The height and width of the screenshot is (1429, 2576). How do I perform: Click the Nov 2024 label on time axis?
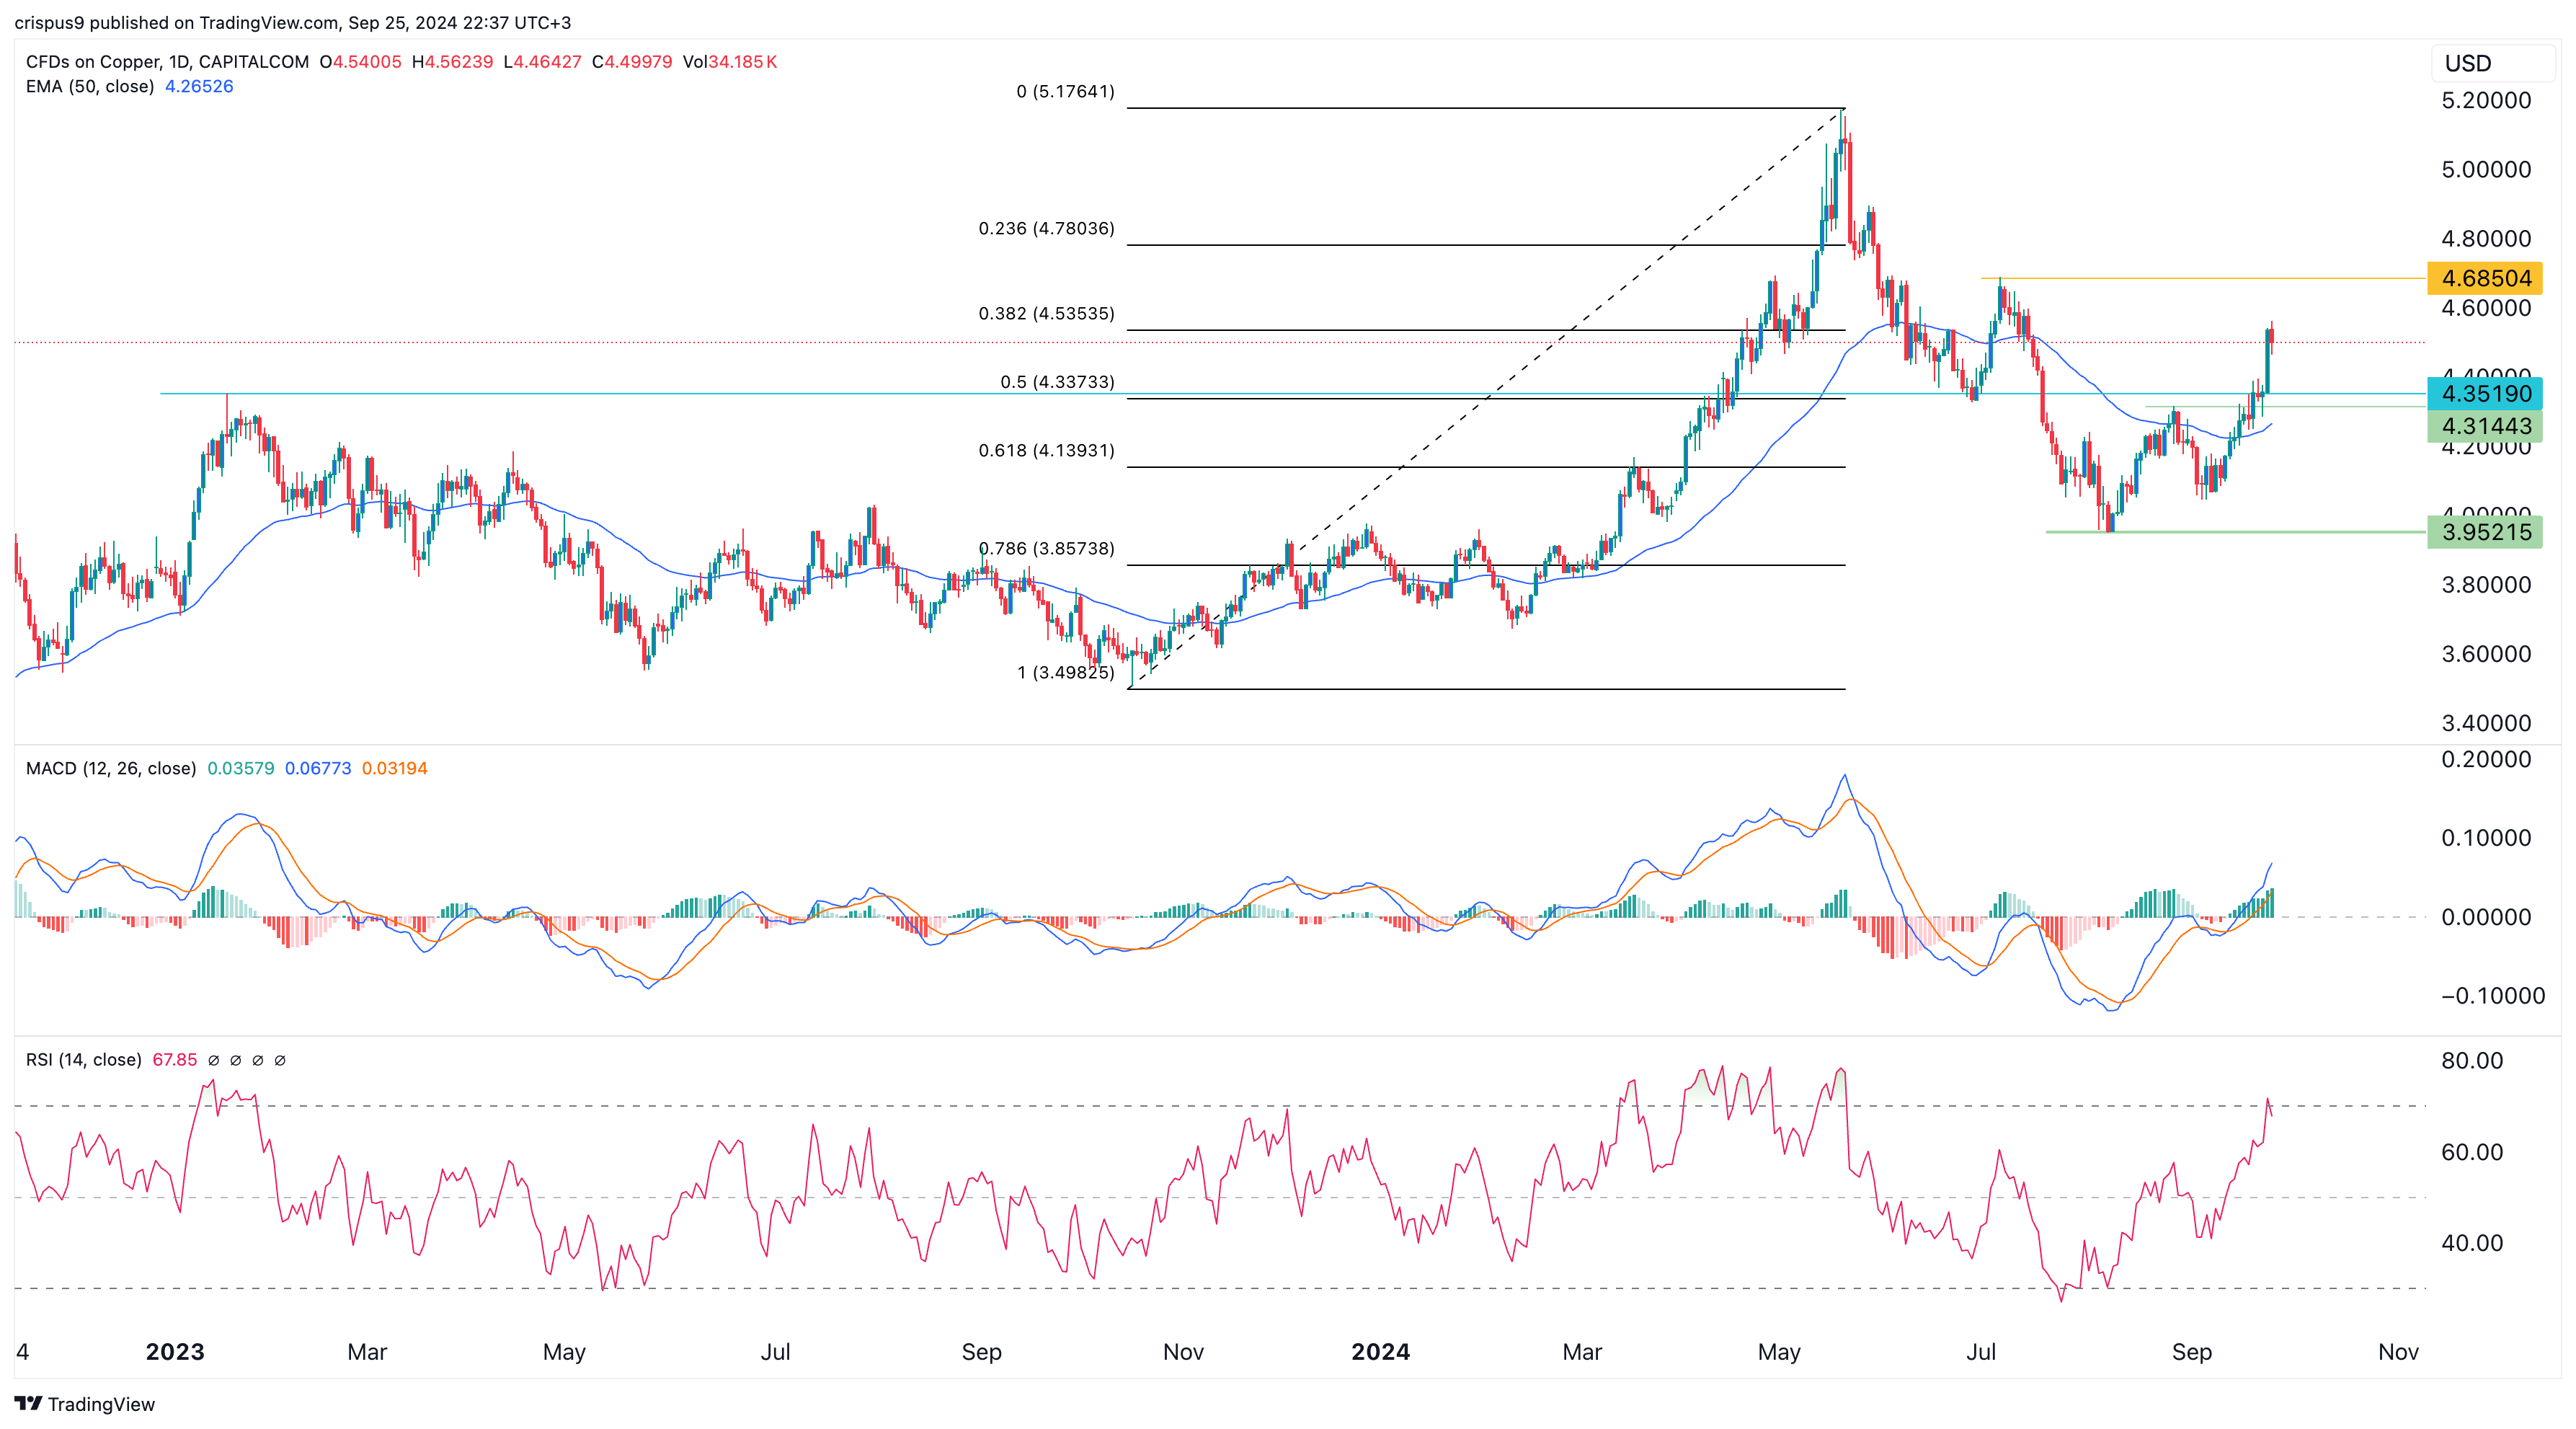pos(2398,1352)
